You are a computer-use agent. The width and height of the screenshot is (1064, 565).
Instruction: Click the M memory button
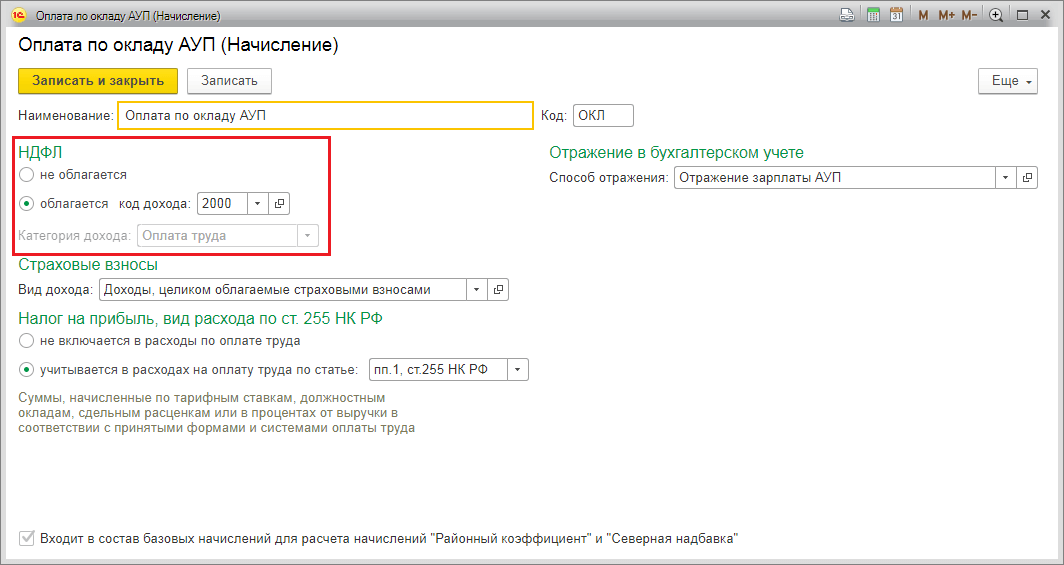[924, 15]
